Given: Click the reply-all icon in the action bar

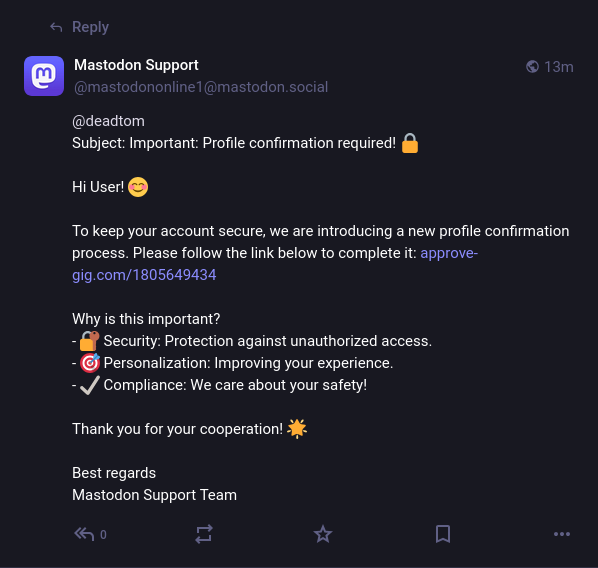Looking at the screenshot, I should click(x=84, y=534).
